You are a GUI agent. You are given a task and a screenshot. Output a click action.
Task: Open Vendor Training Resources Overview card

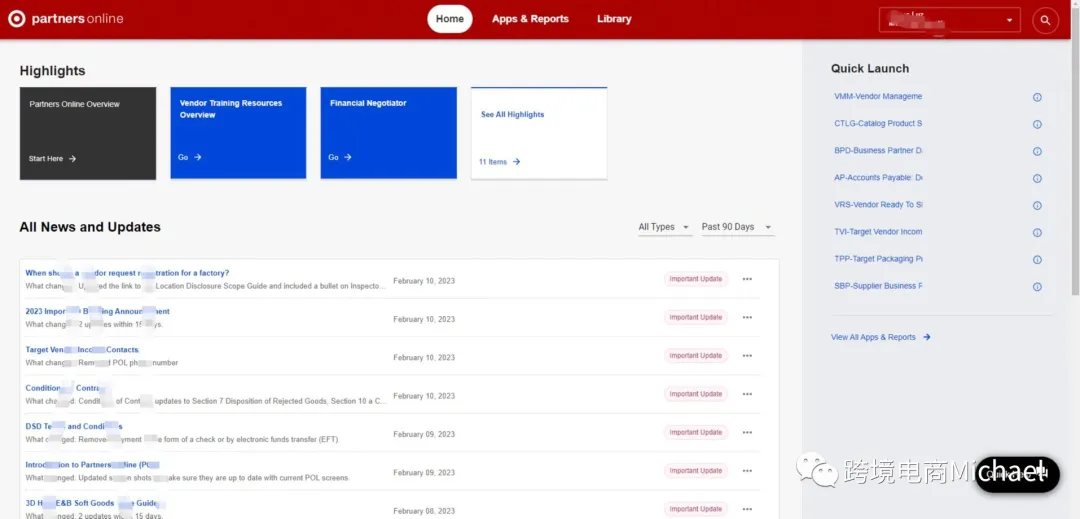(238, 133)
